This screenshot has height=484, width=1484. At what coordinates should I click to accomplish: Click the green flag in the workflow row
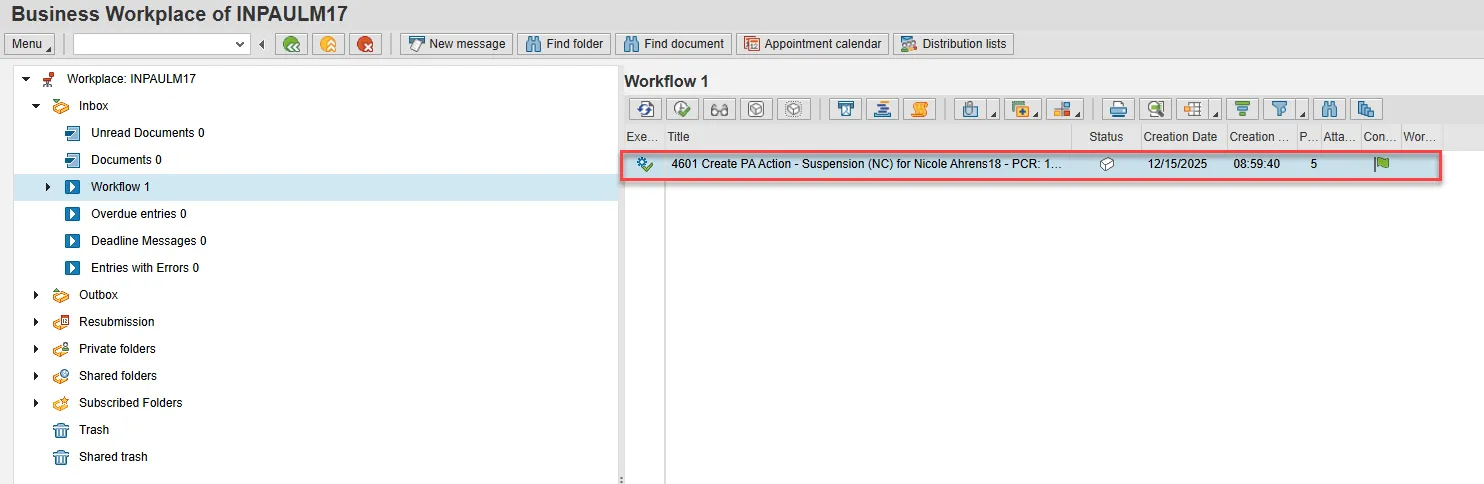coord(1382,164)
